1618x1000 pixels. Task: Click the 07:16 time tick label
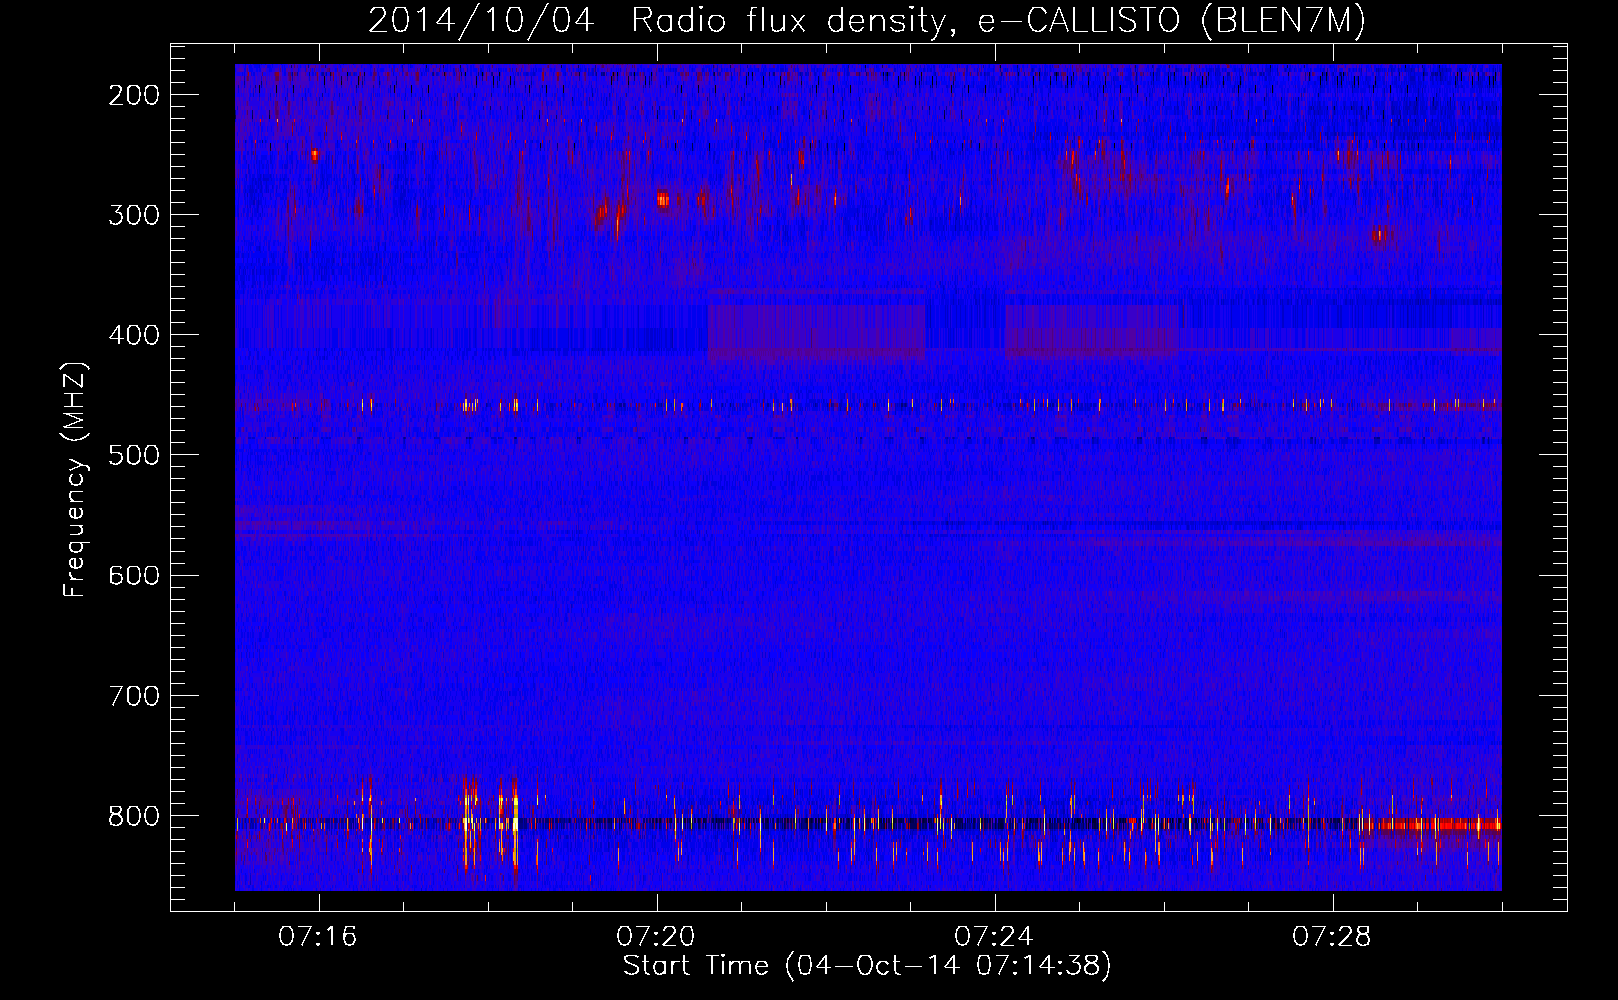point(318,936)
